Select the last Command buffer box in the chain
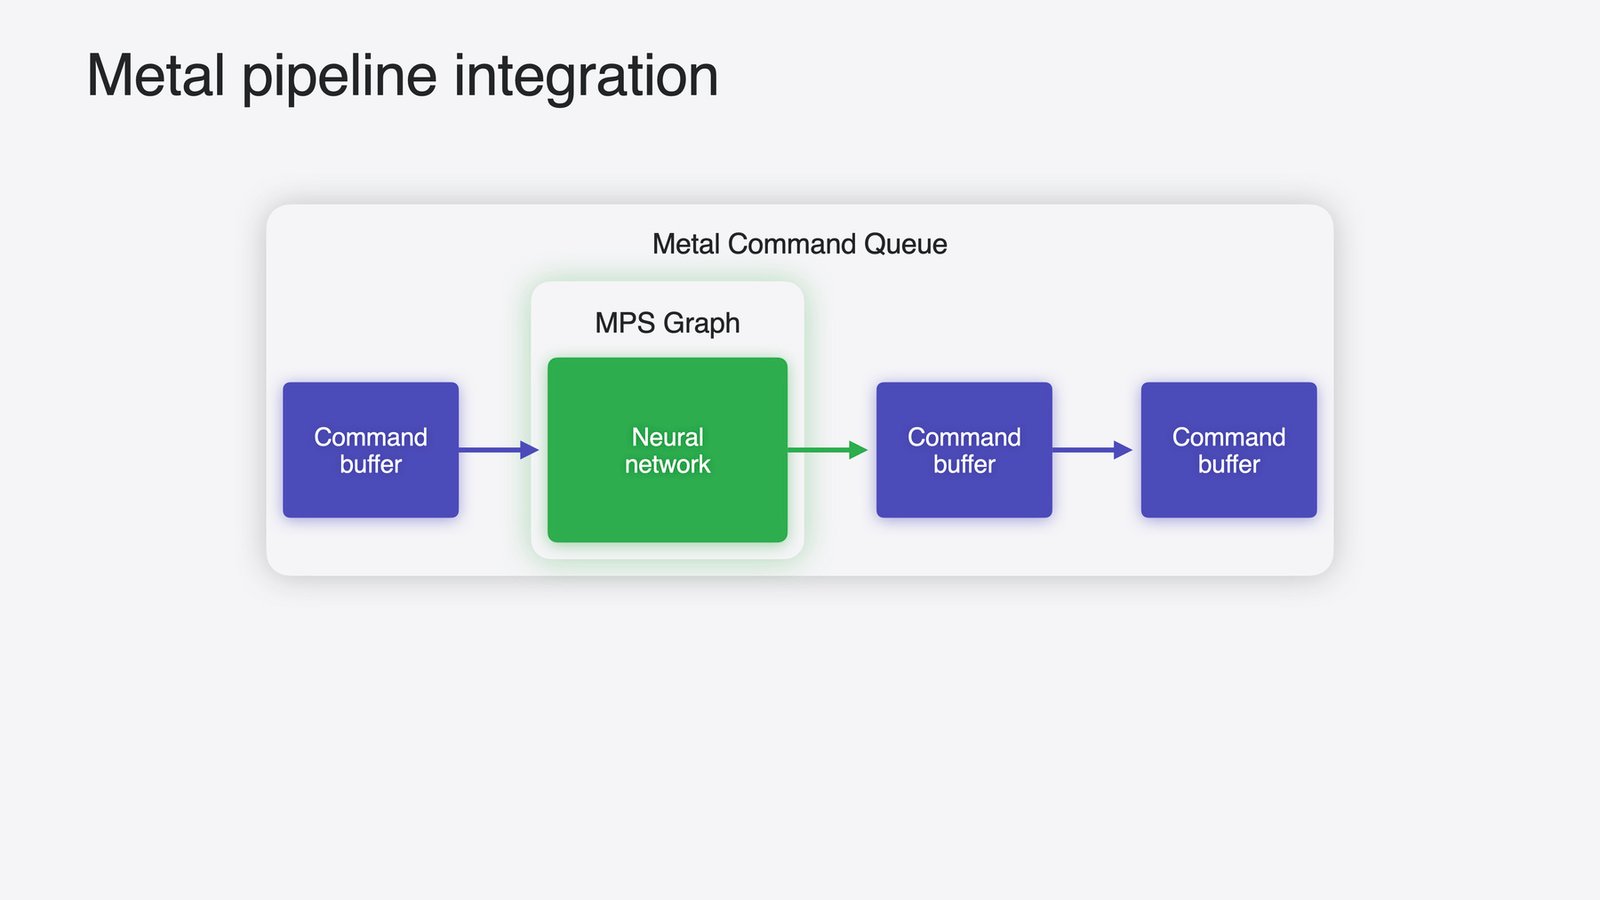 tap(1229, 450)
